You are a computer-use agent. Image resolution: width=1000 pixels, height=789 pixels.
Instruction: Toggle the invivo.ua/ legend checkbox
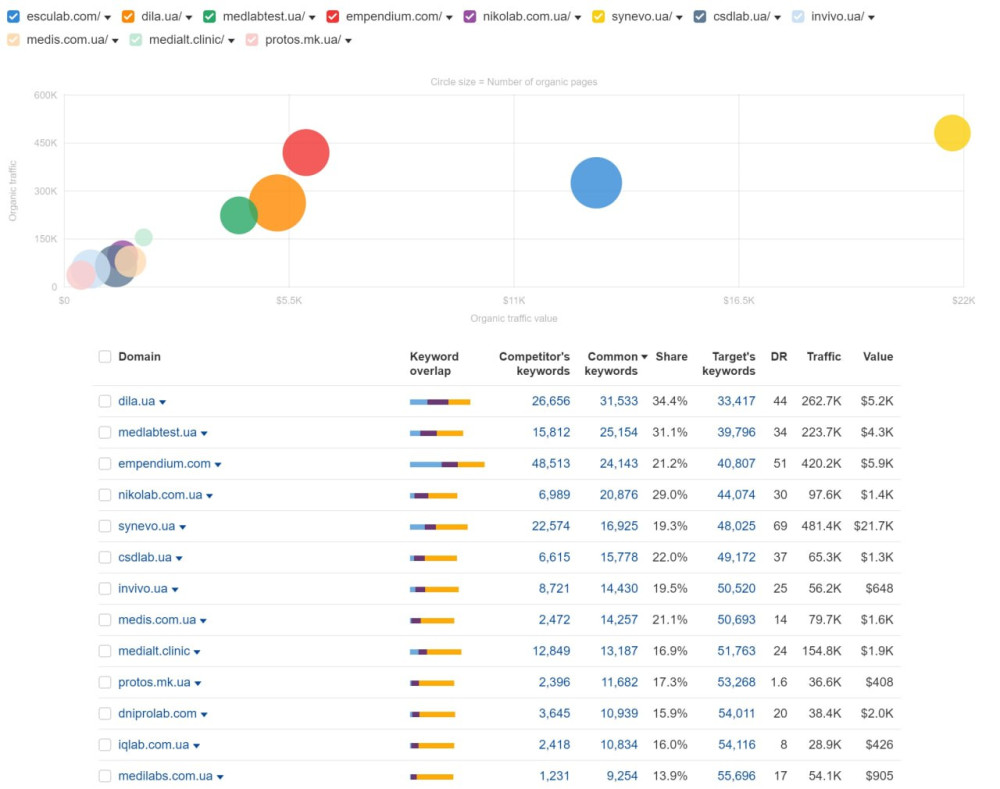point(798,17)
